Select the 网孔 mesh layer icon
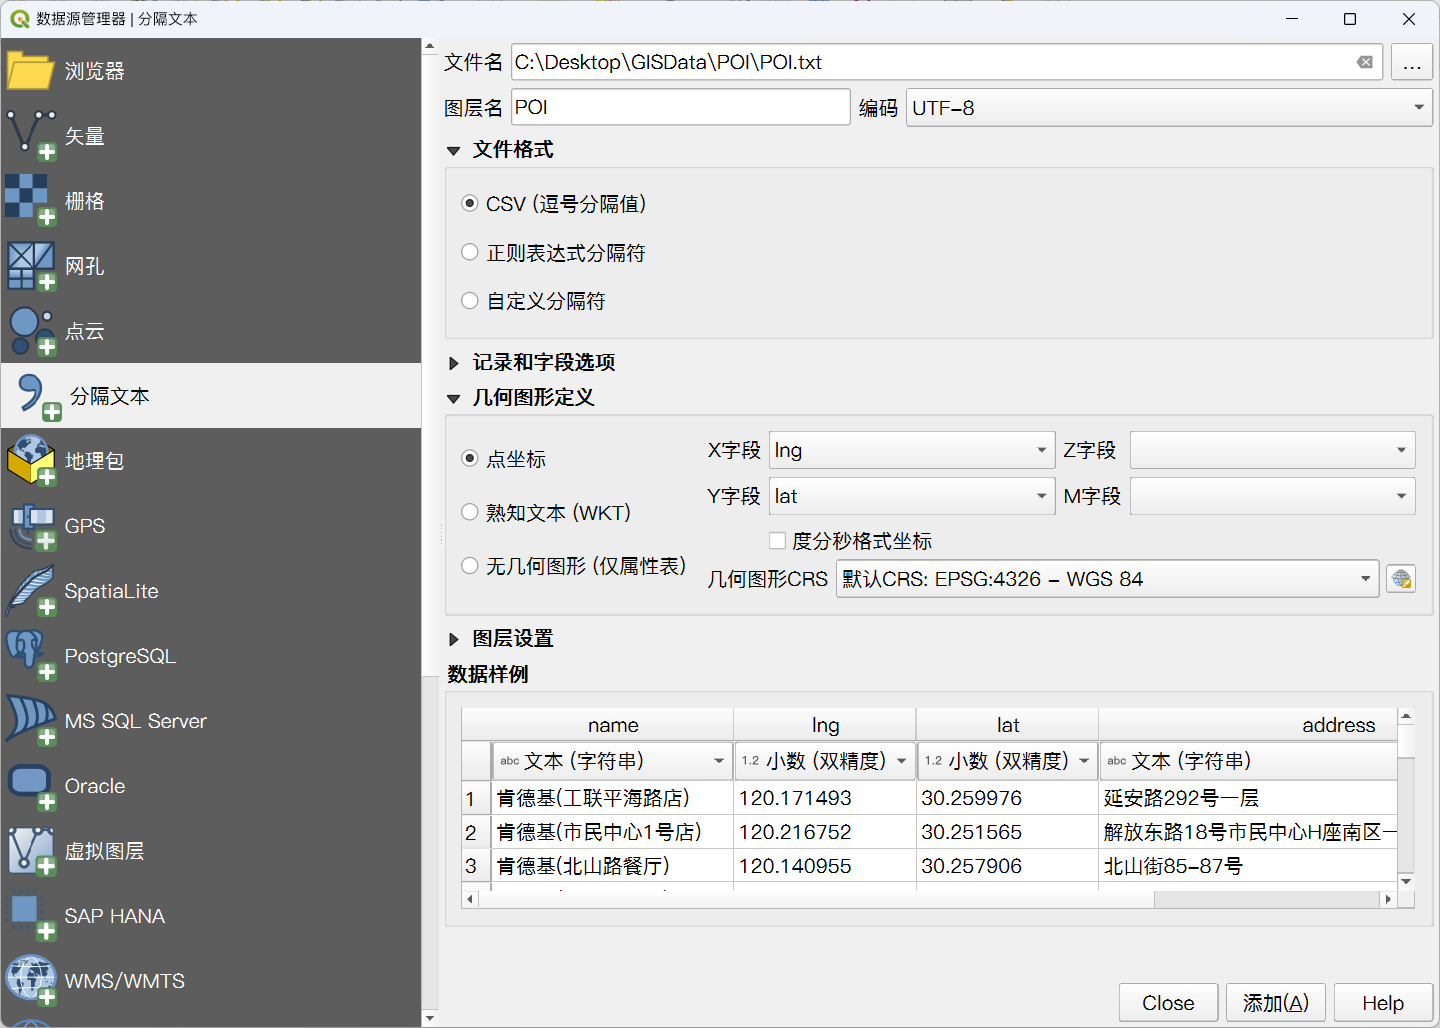Viewport: 1440px width, 1028px height. (31, 266)
